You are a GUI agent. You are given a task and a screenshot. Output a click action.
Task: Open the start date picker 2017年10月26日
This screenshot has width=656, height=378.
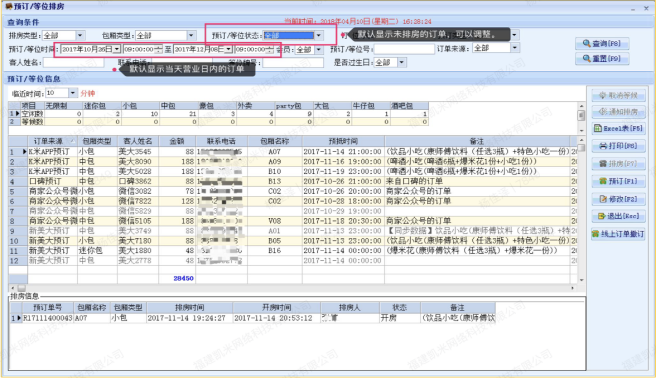click(x=117, y=49)
